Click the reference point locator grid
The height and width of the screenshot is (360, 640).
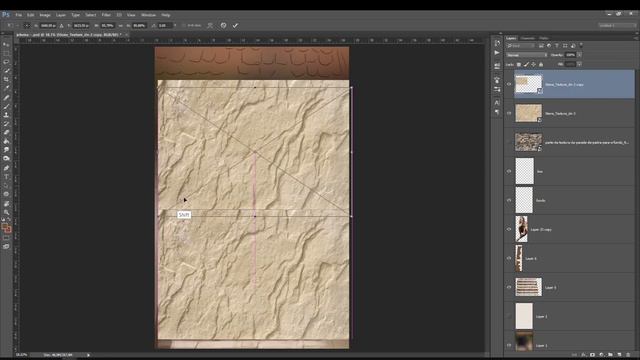pos(27,25)
